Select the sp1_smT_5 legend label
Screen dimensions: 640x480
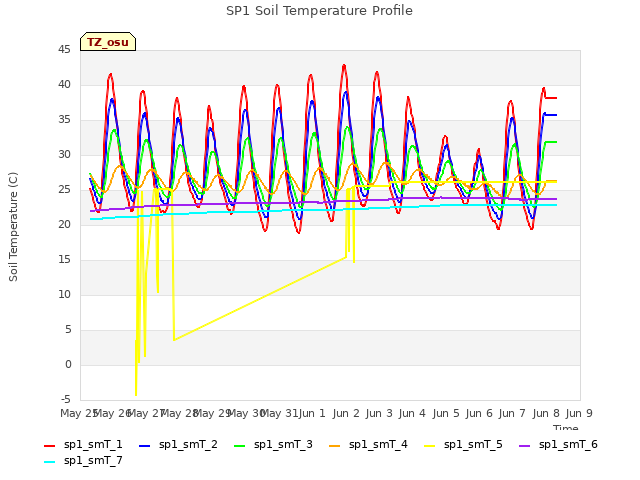473,444
